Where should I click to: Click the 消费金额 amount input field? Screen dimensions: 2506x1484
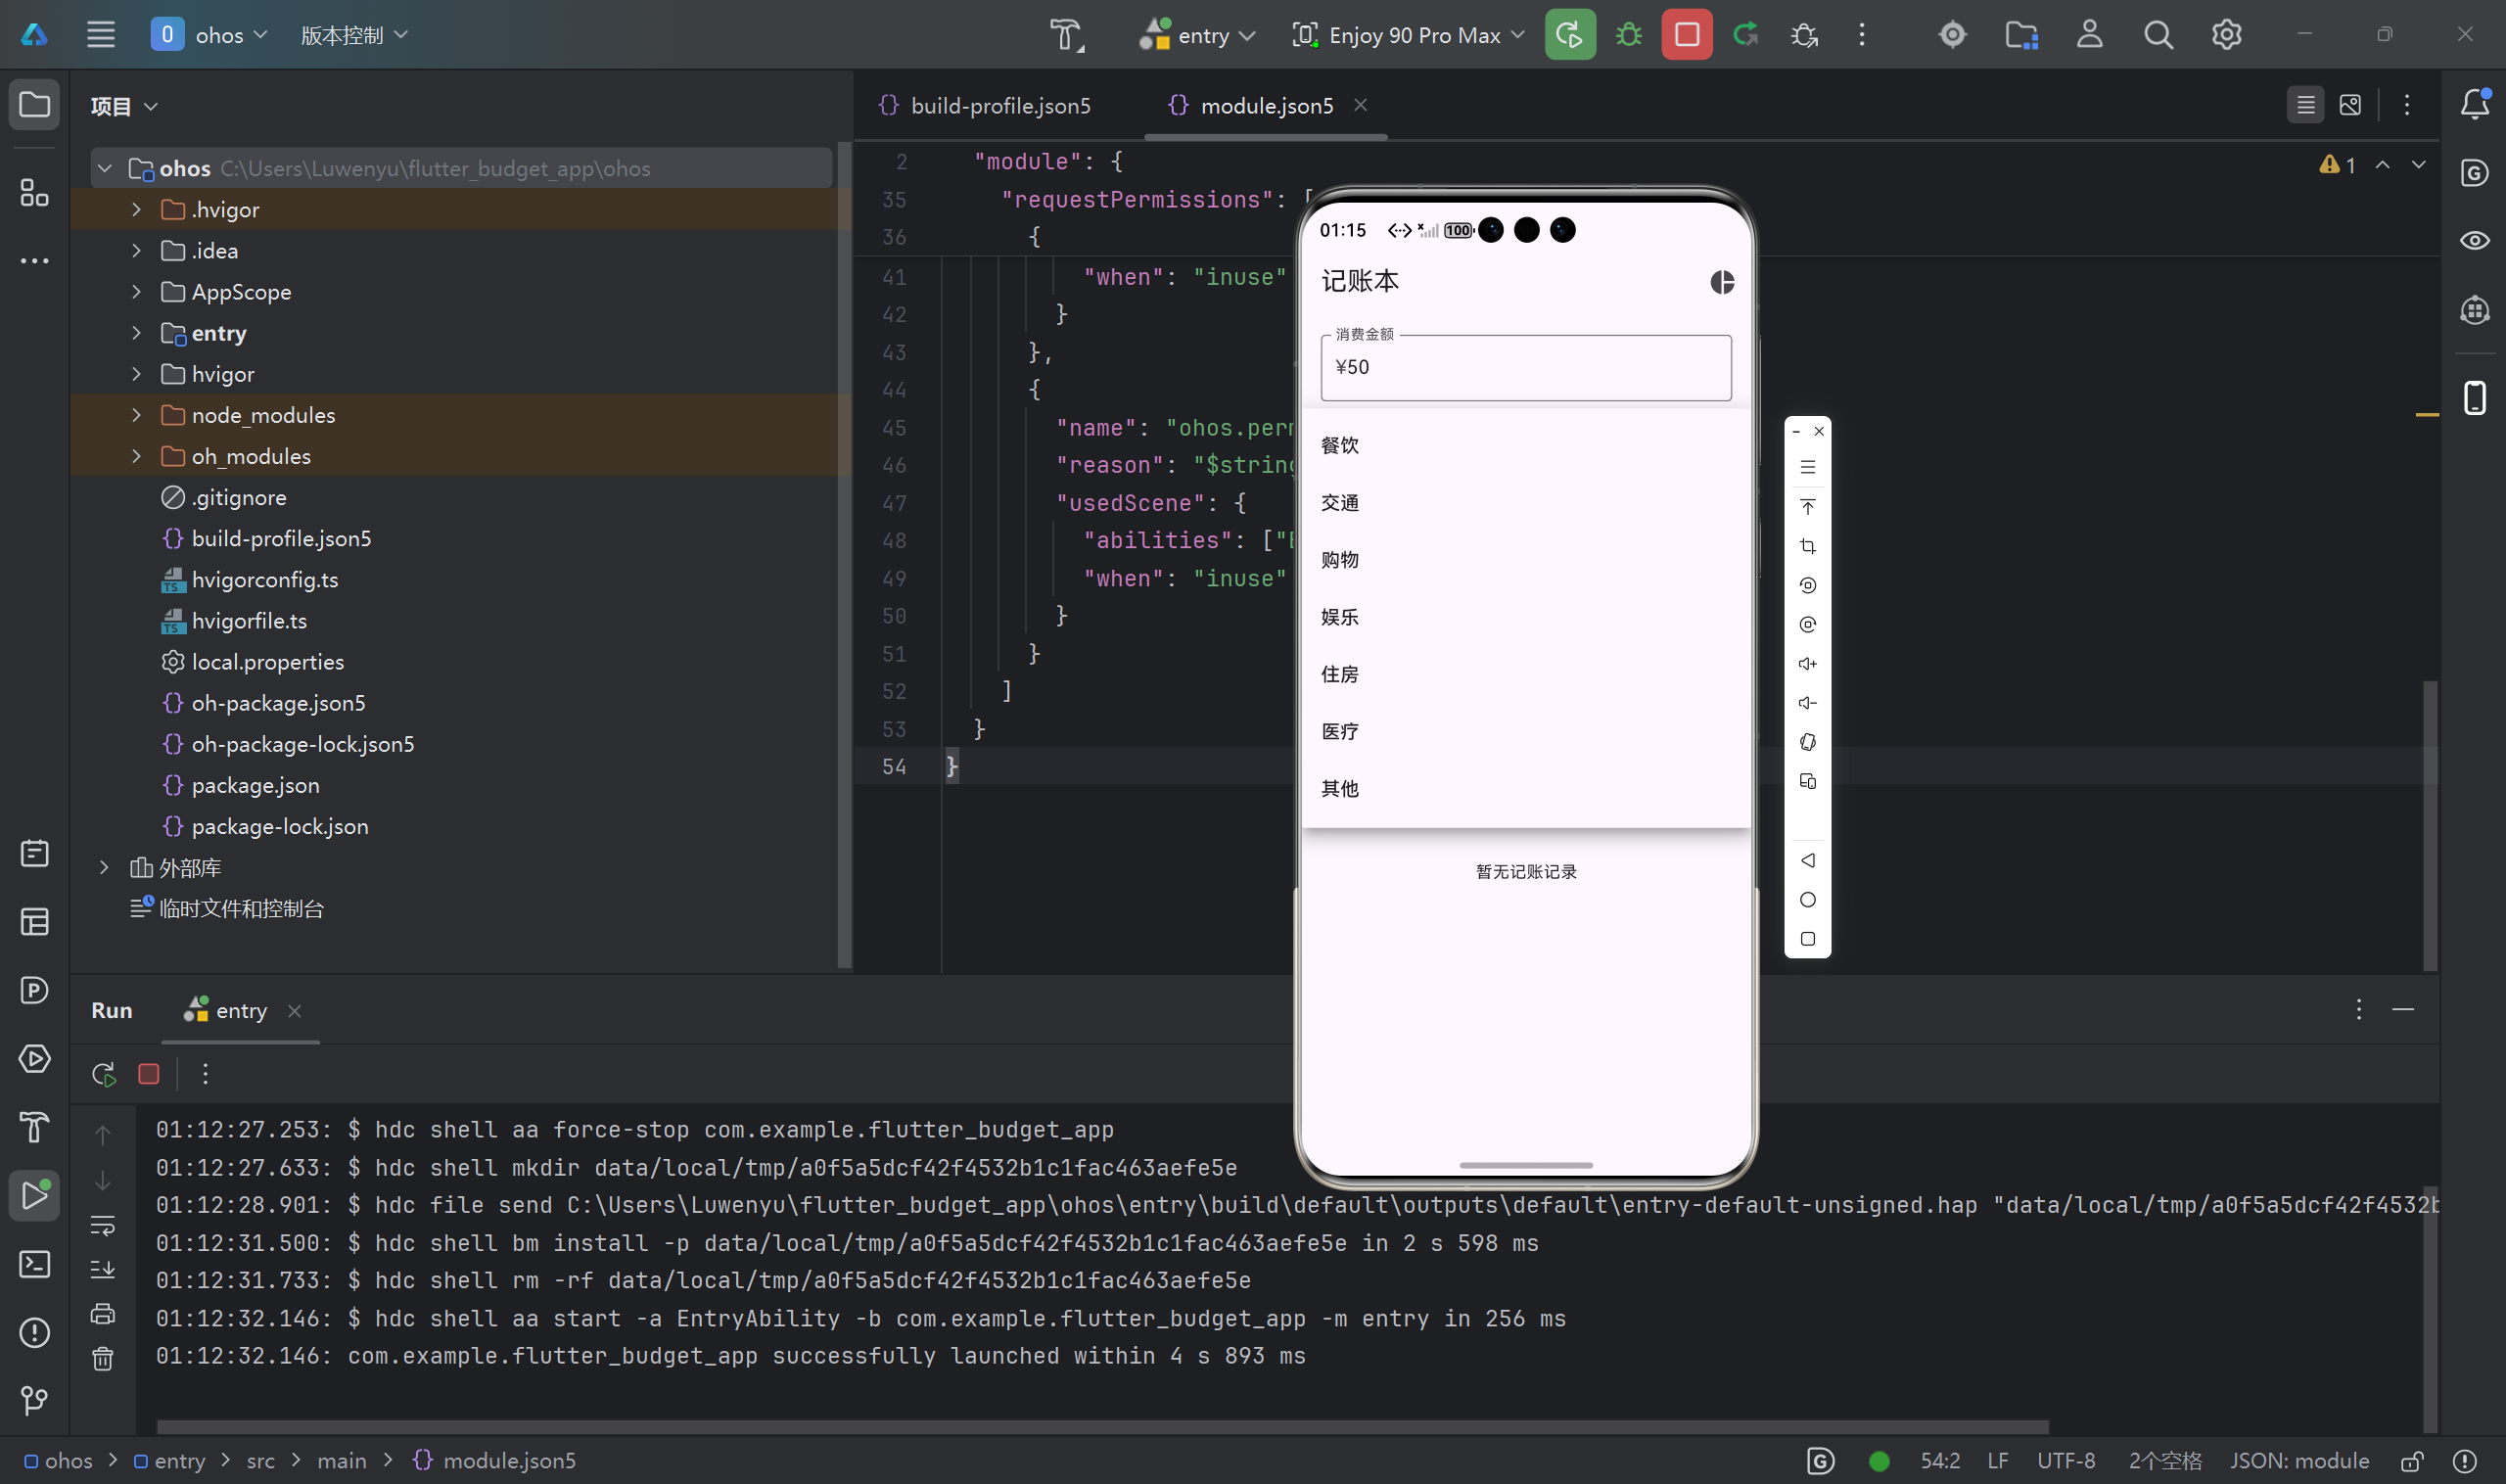(1525, 368)
